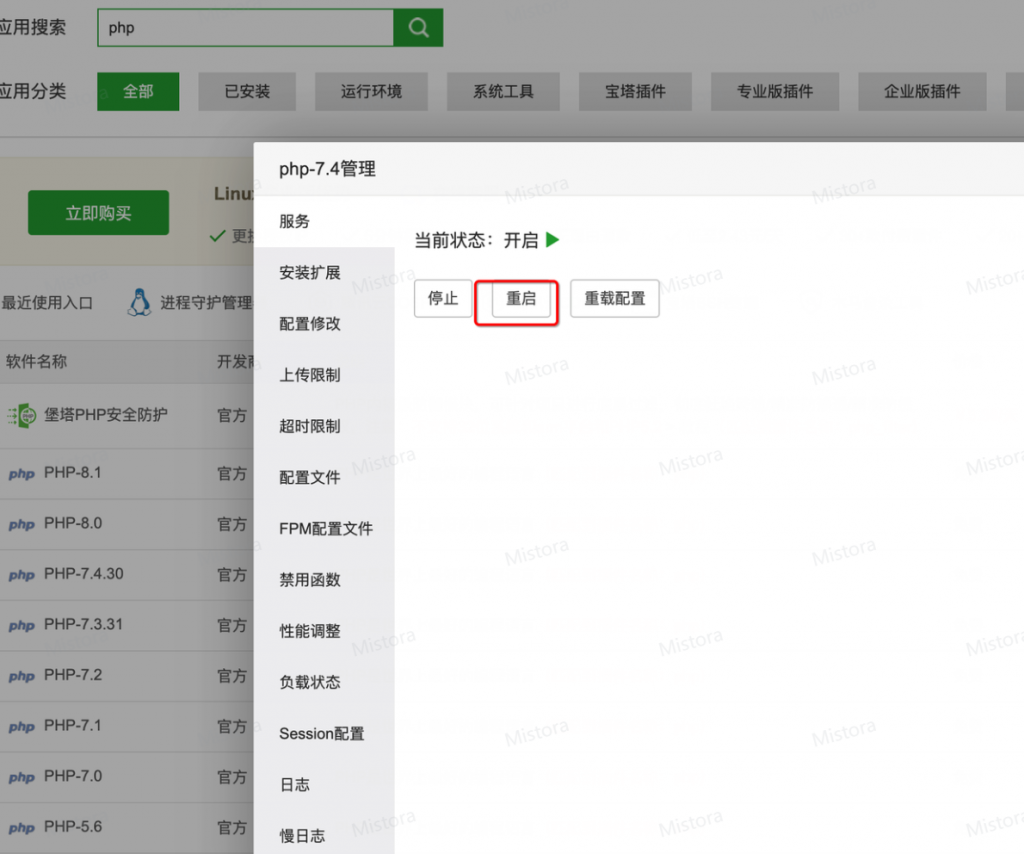Screen dimensions: 1024x854
Task: Click the green running-status play icon
Action: 552,240
